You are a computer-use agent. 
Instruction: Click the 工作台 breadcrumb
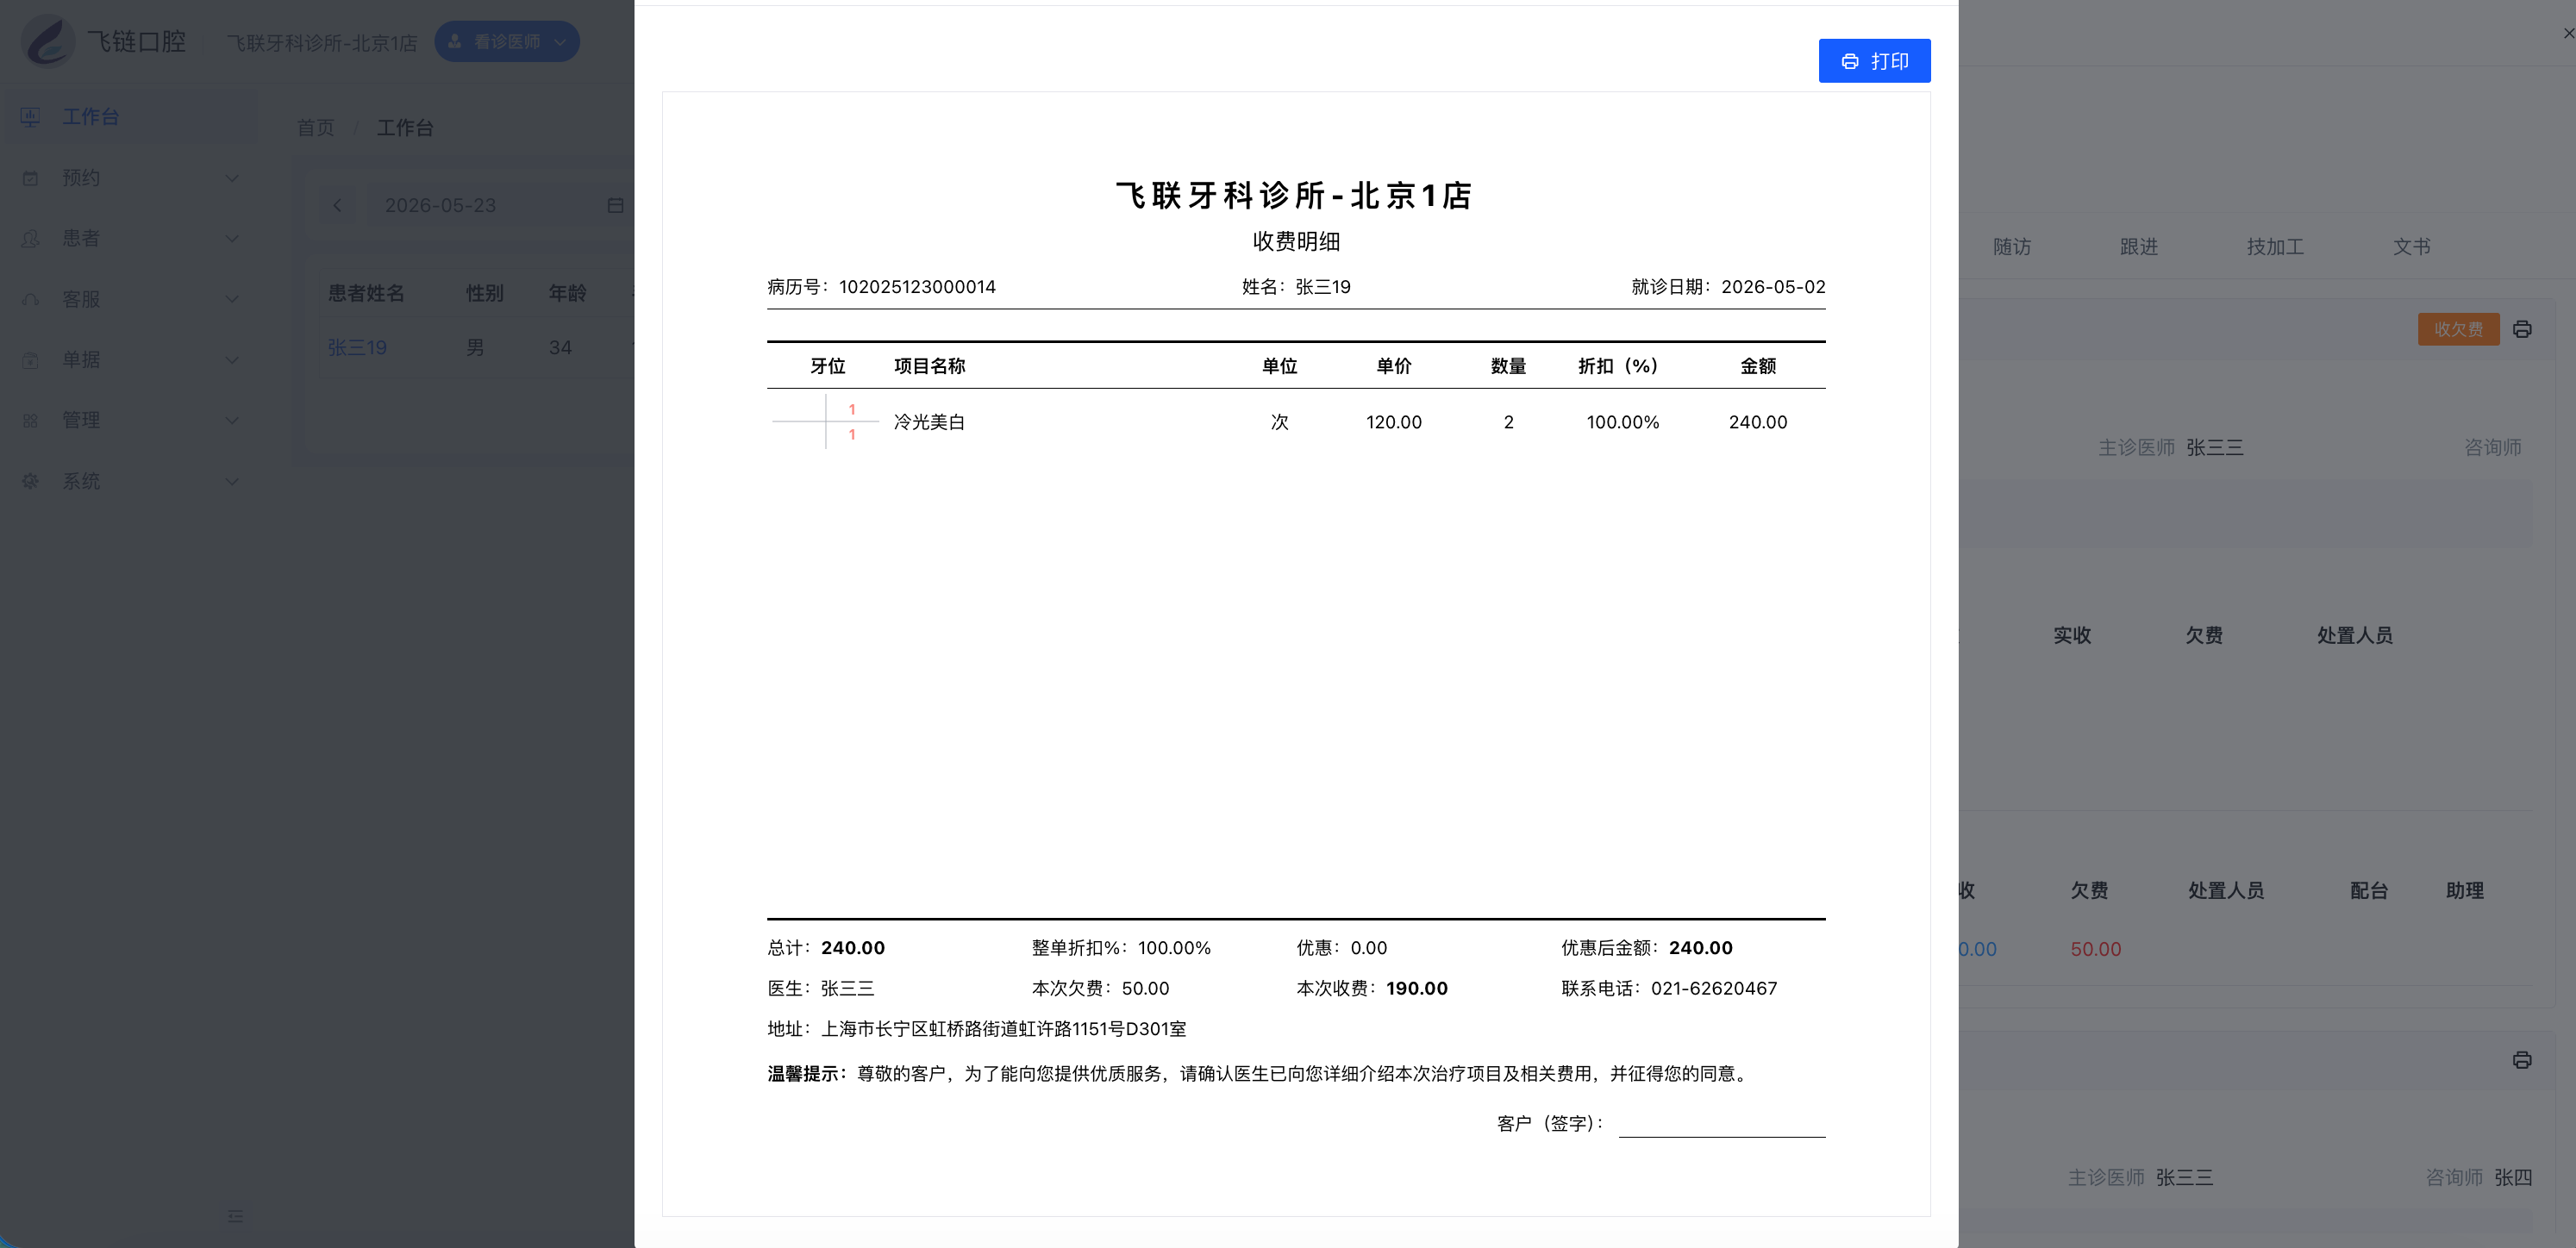point(404,128)
